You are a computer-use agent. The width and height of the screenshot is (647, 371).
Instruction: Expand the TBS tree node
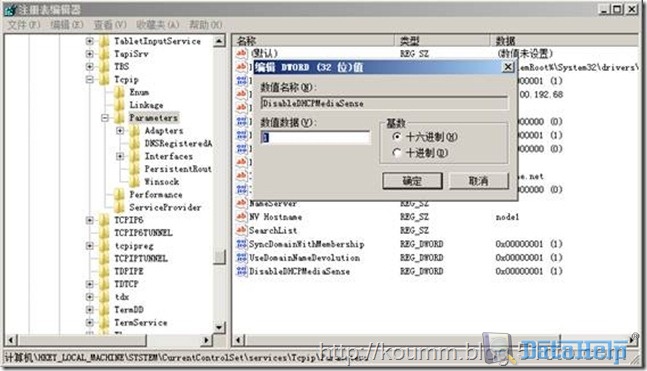(90, 66)
